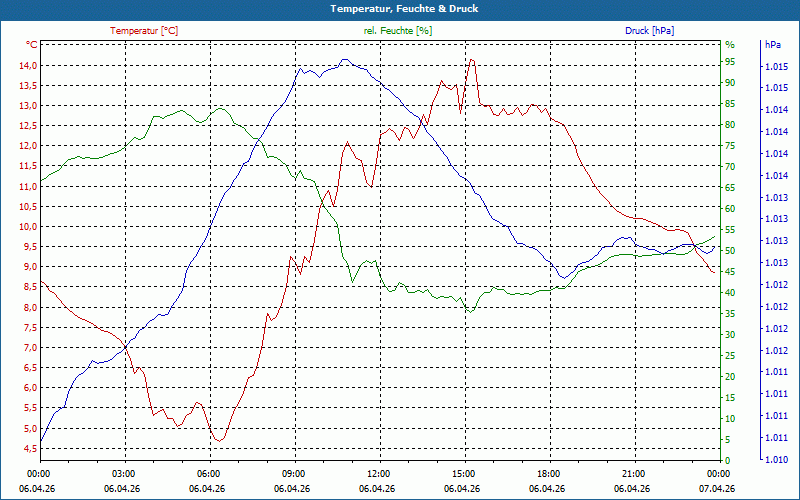
Task: Click the '8,0' temperature axis tick
Action: click(31, 307)
